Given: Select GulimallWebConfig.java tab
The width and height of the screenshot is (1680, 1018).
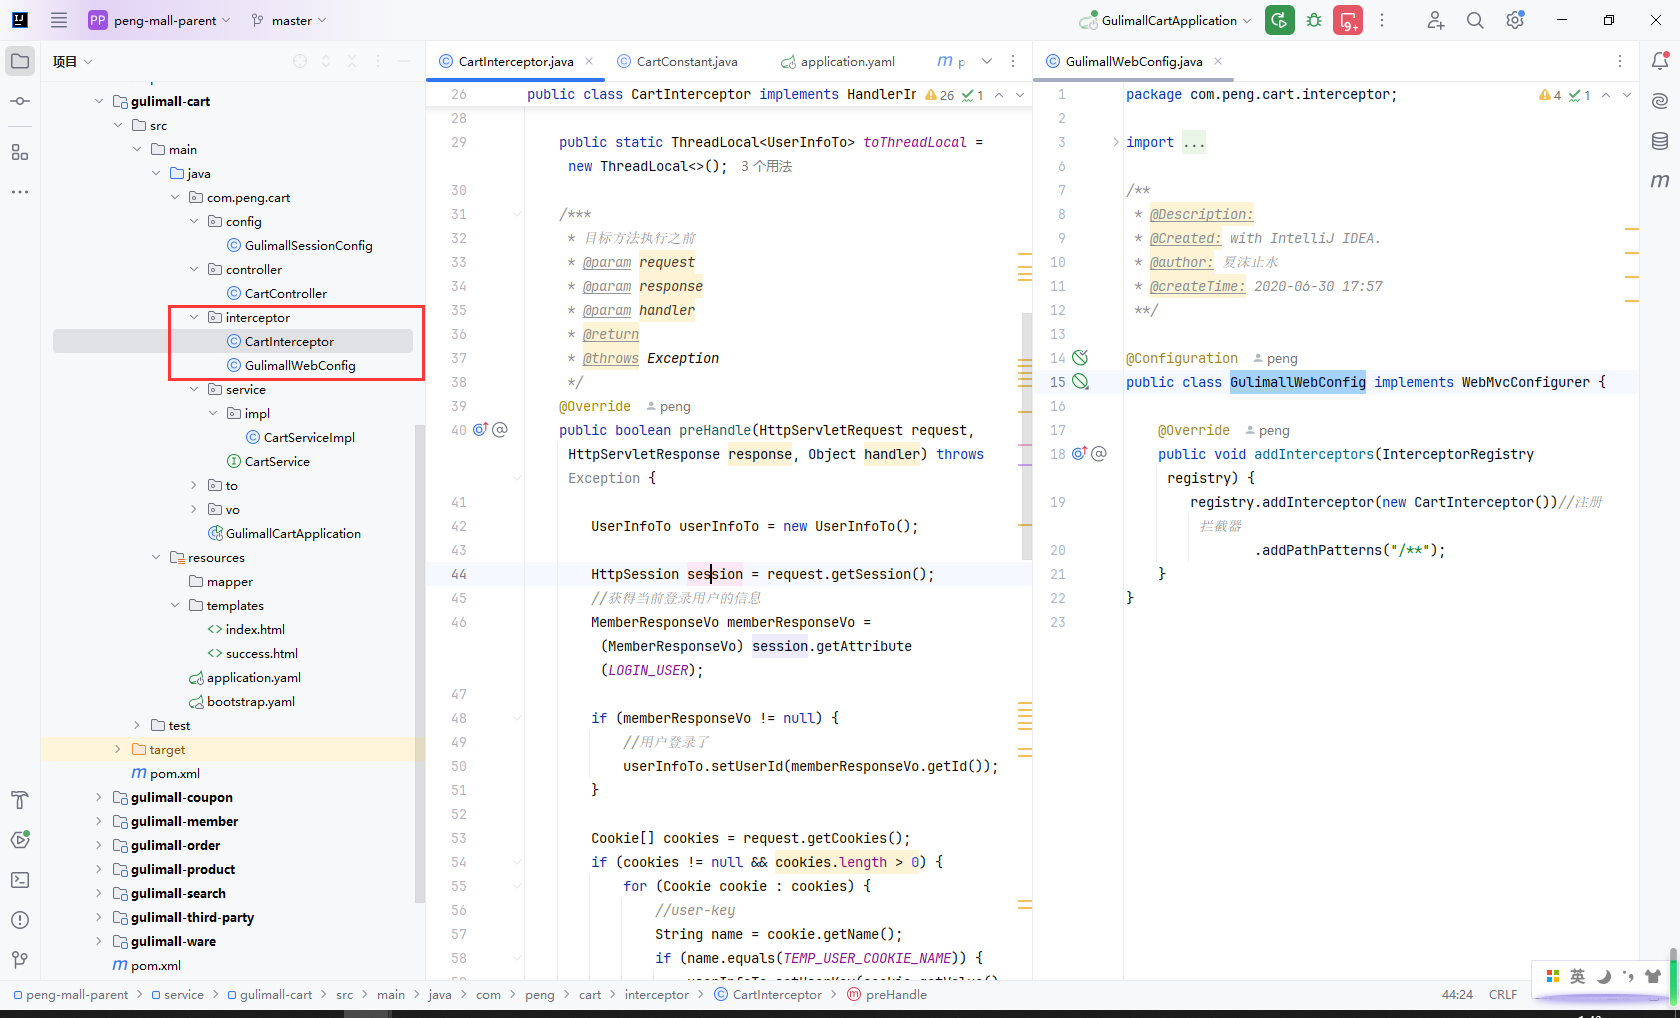Looking at the screenshot, I should (x=1134, y=61).
